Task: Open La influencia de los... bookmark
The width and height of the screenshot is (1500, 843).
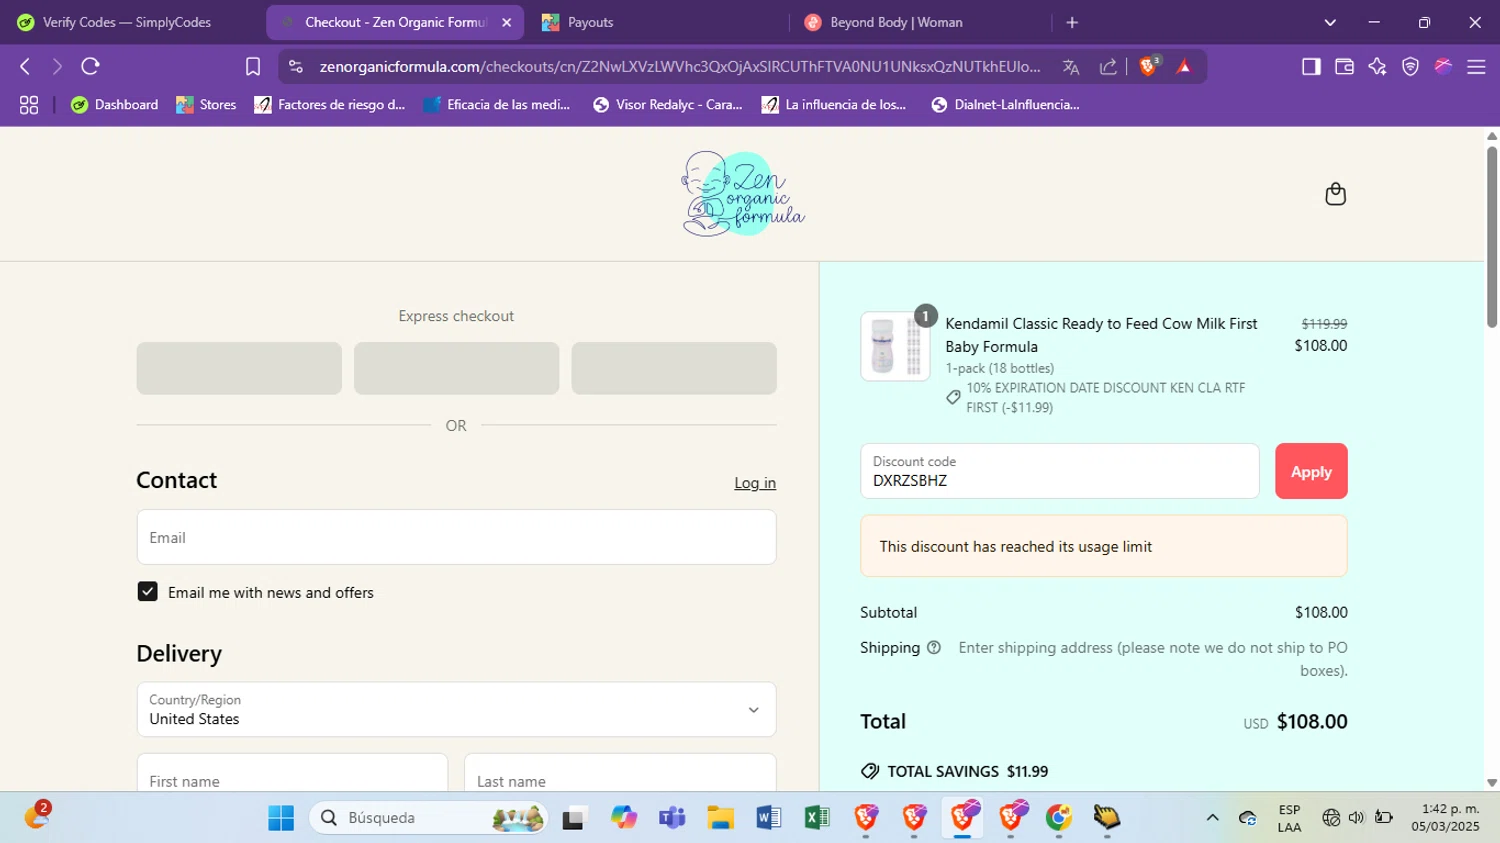Action: click(835, 105)
